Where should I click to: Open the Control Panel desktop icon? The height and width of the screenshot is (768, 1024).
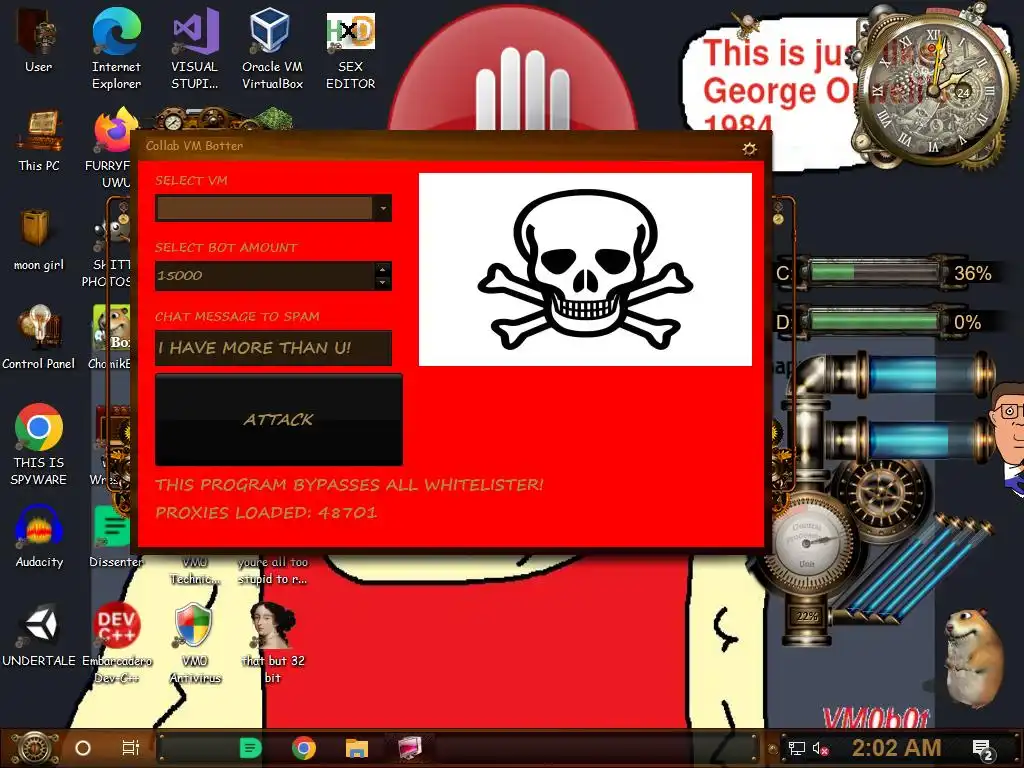pyautogui.click(x=39, y=338)
